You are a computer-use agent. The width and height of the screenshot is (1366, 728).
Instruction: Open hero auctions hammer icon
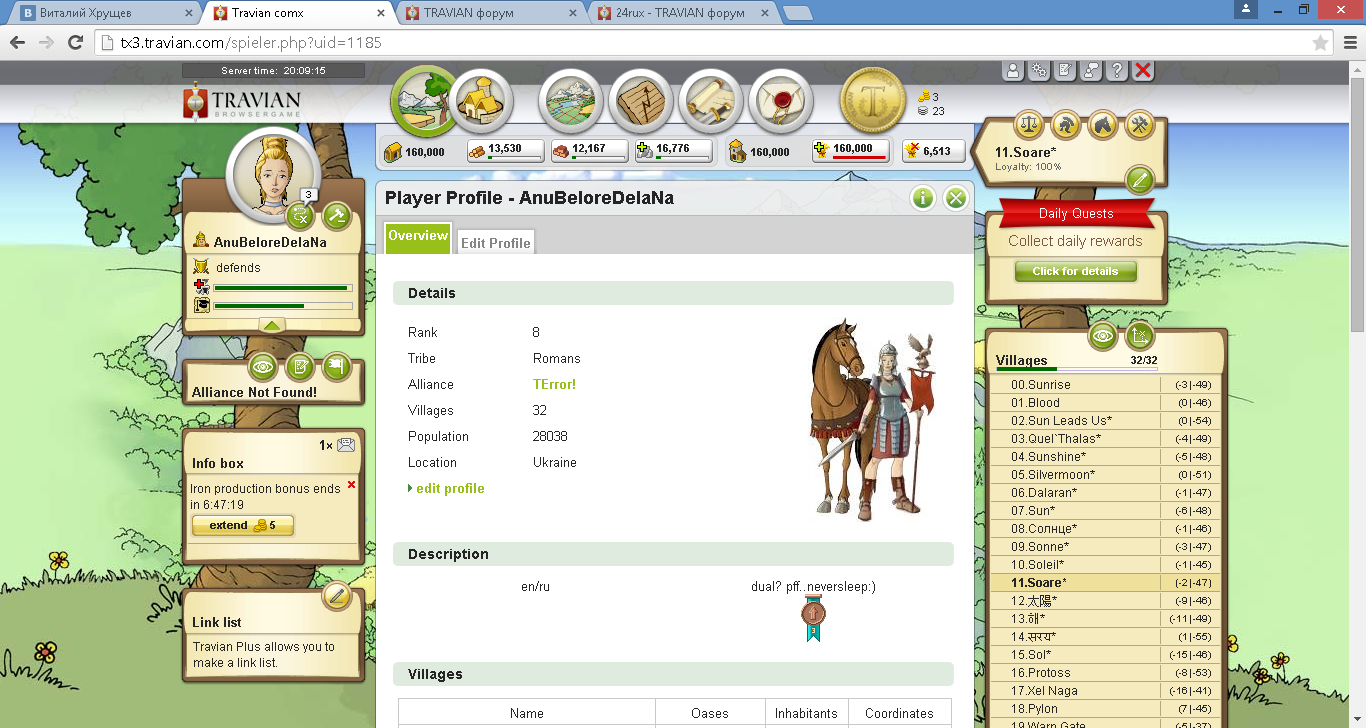coord(337,215)
